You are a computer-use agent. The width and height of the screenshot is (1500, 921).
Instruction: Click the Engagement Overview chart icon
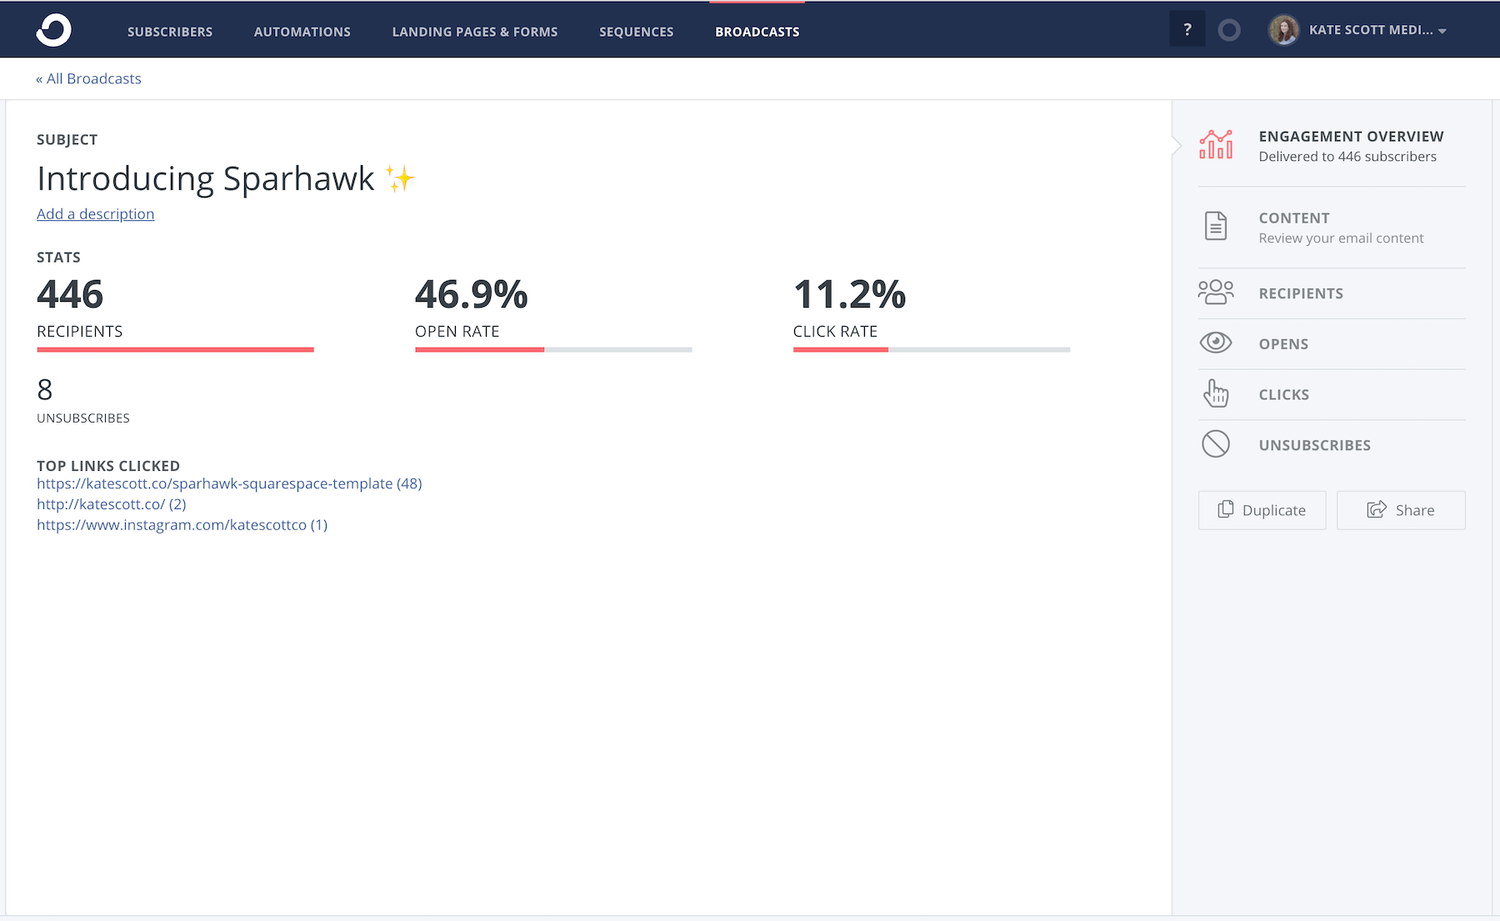tap(1216, 145)
